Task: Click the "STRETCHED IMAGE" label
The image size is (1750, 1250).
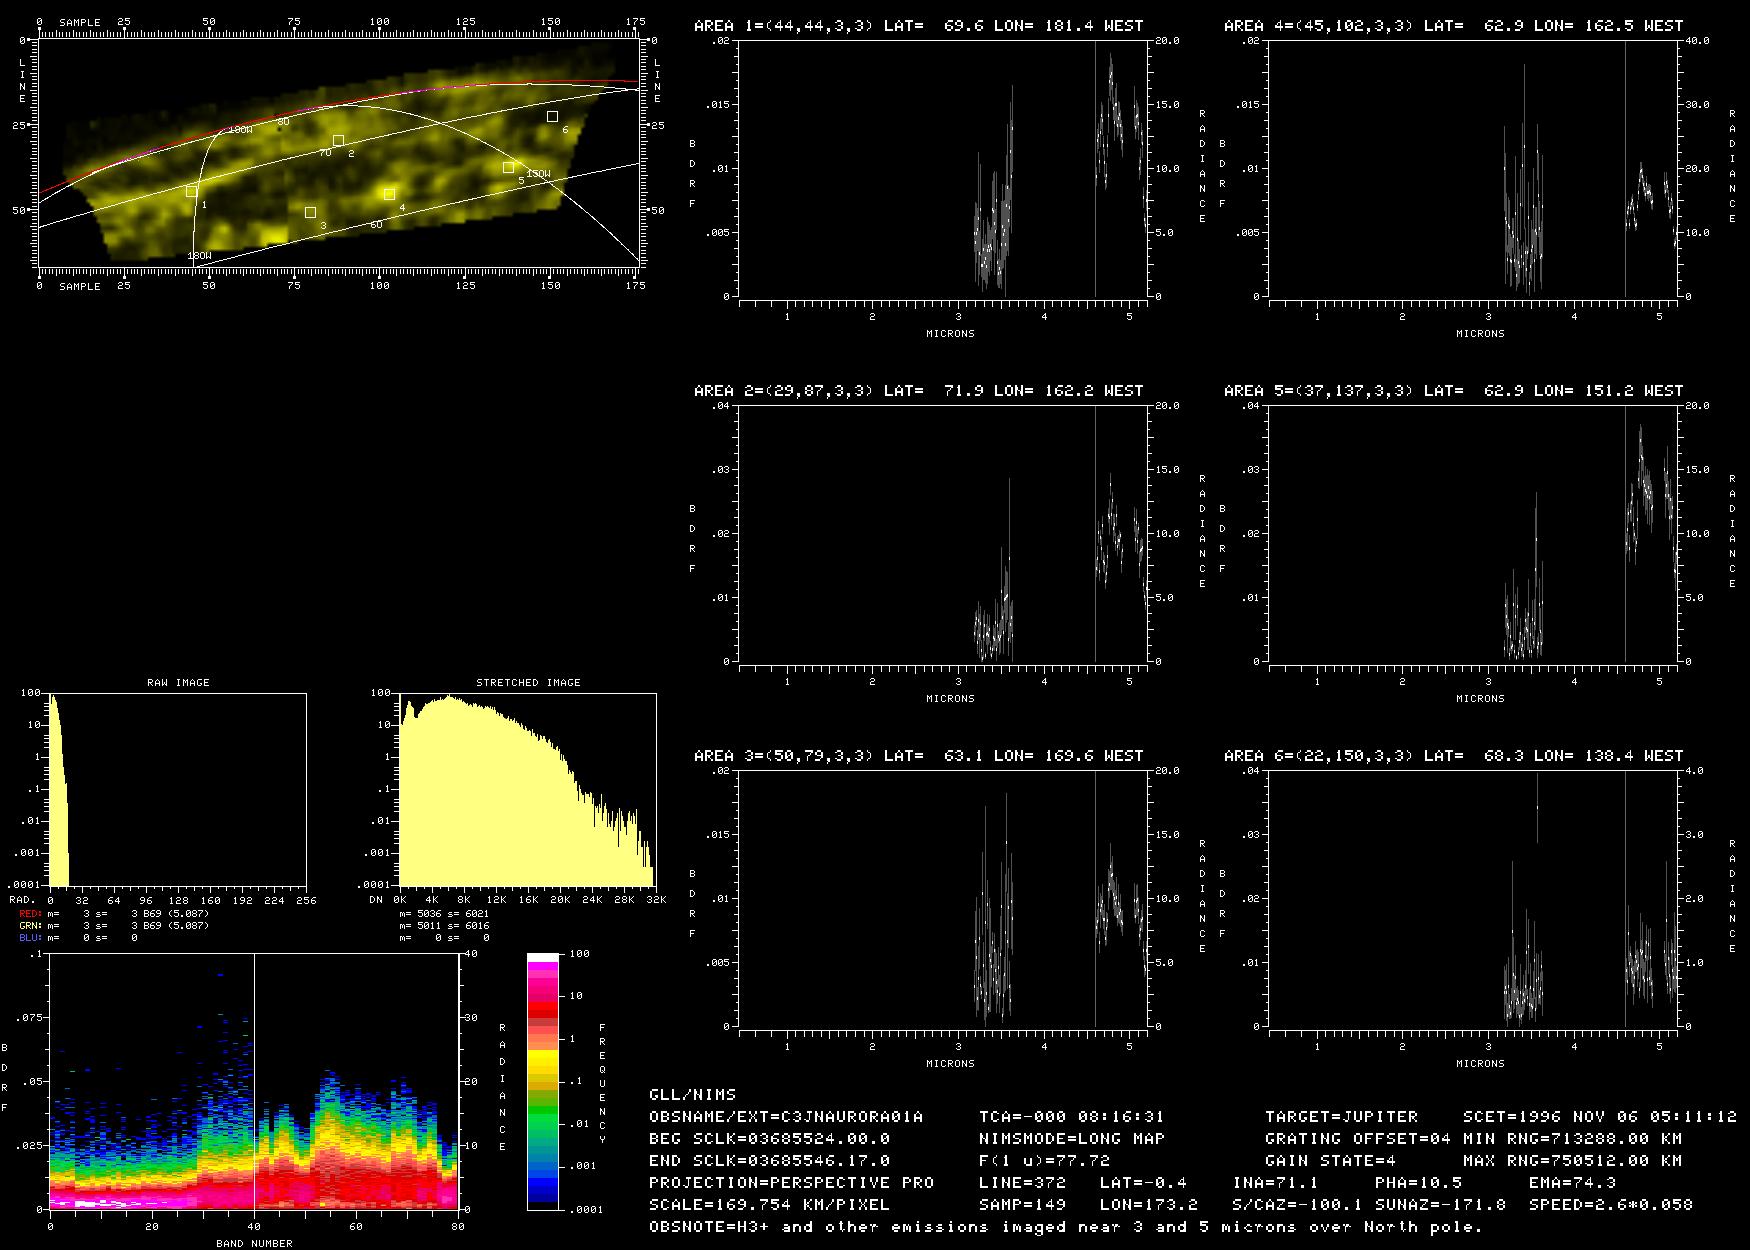Action: pyautogui.click(x=528, y=683)
